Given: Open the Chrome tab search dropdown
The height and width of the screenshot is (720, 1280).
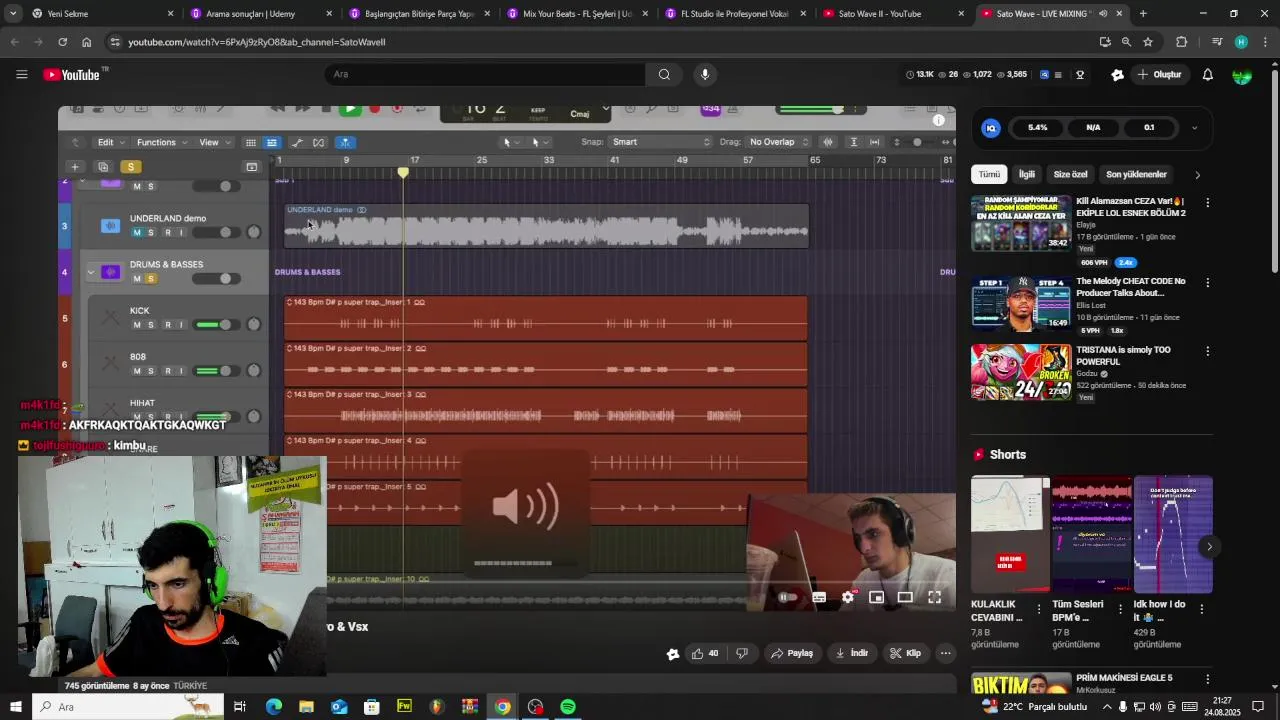Looking at the screenshot, I should 12,14.
